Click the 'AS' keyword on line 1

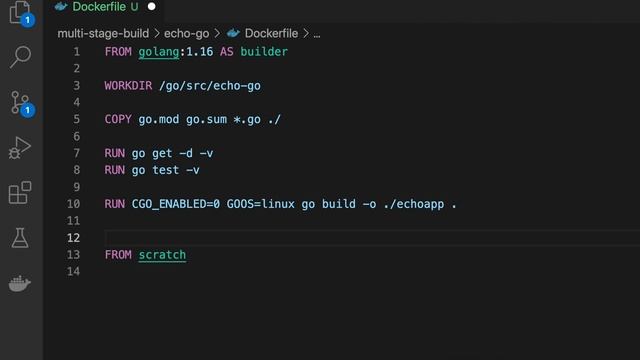click(227, 52)
